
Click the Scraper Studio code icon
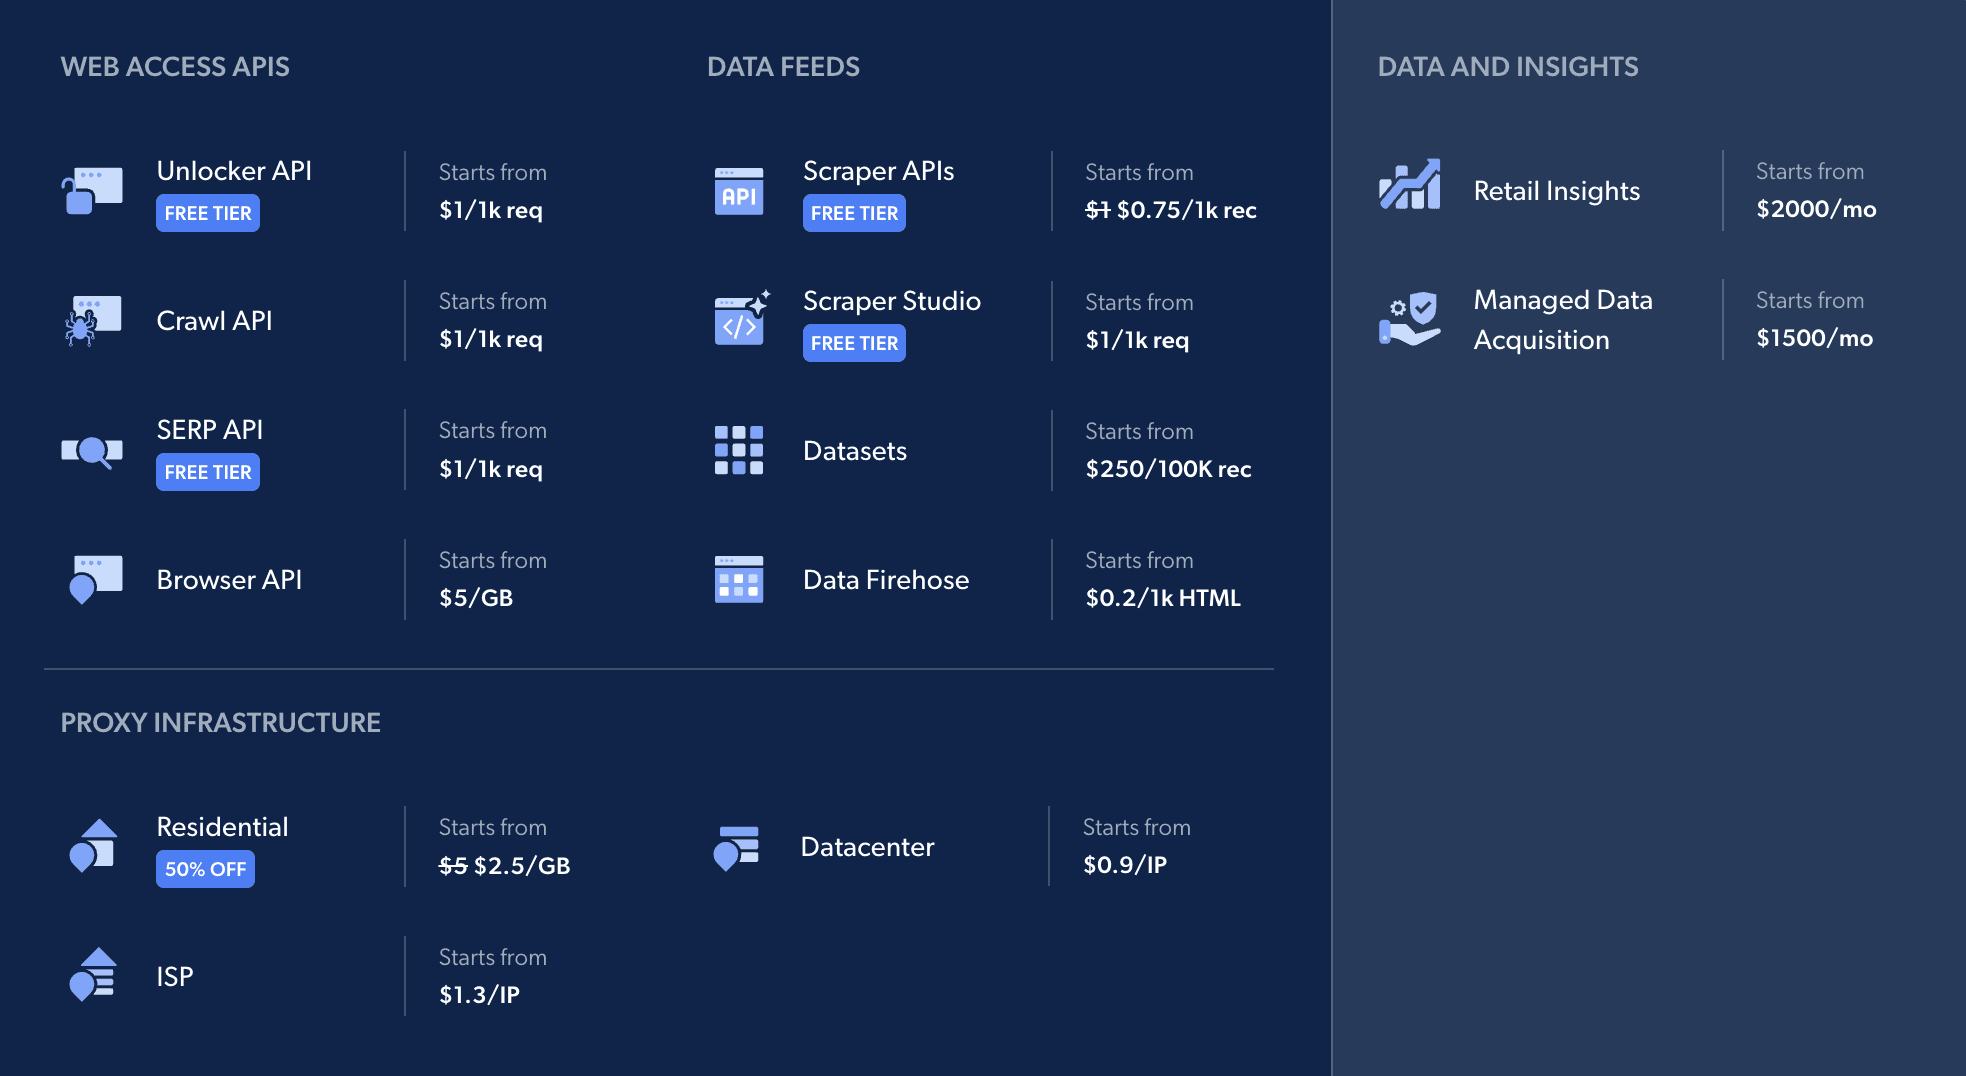pos(742,319)
